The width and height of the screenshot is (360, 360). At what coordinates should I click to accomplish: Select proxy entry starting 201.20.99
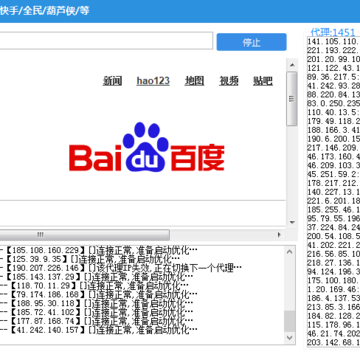point(333,59)
